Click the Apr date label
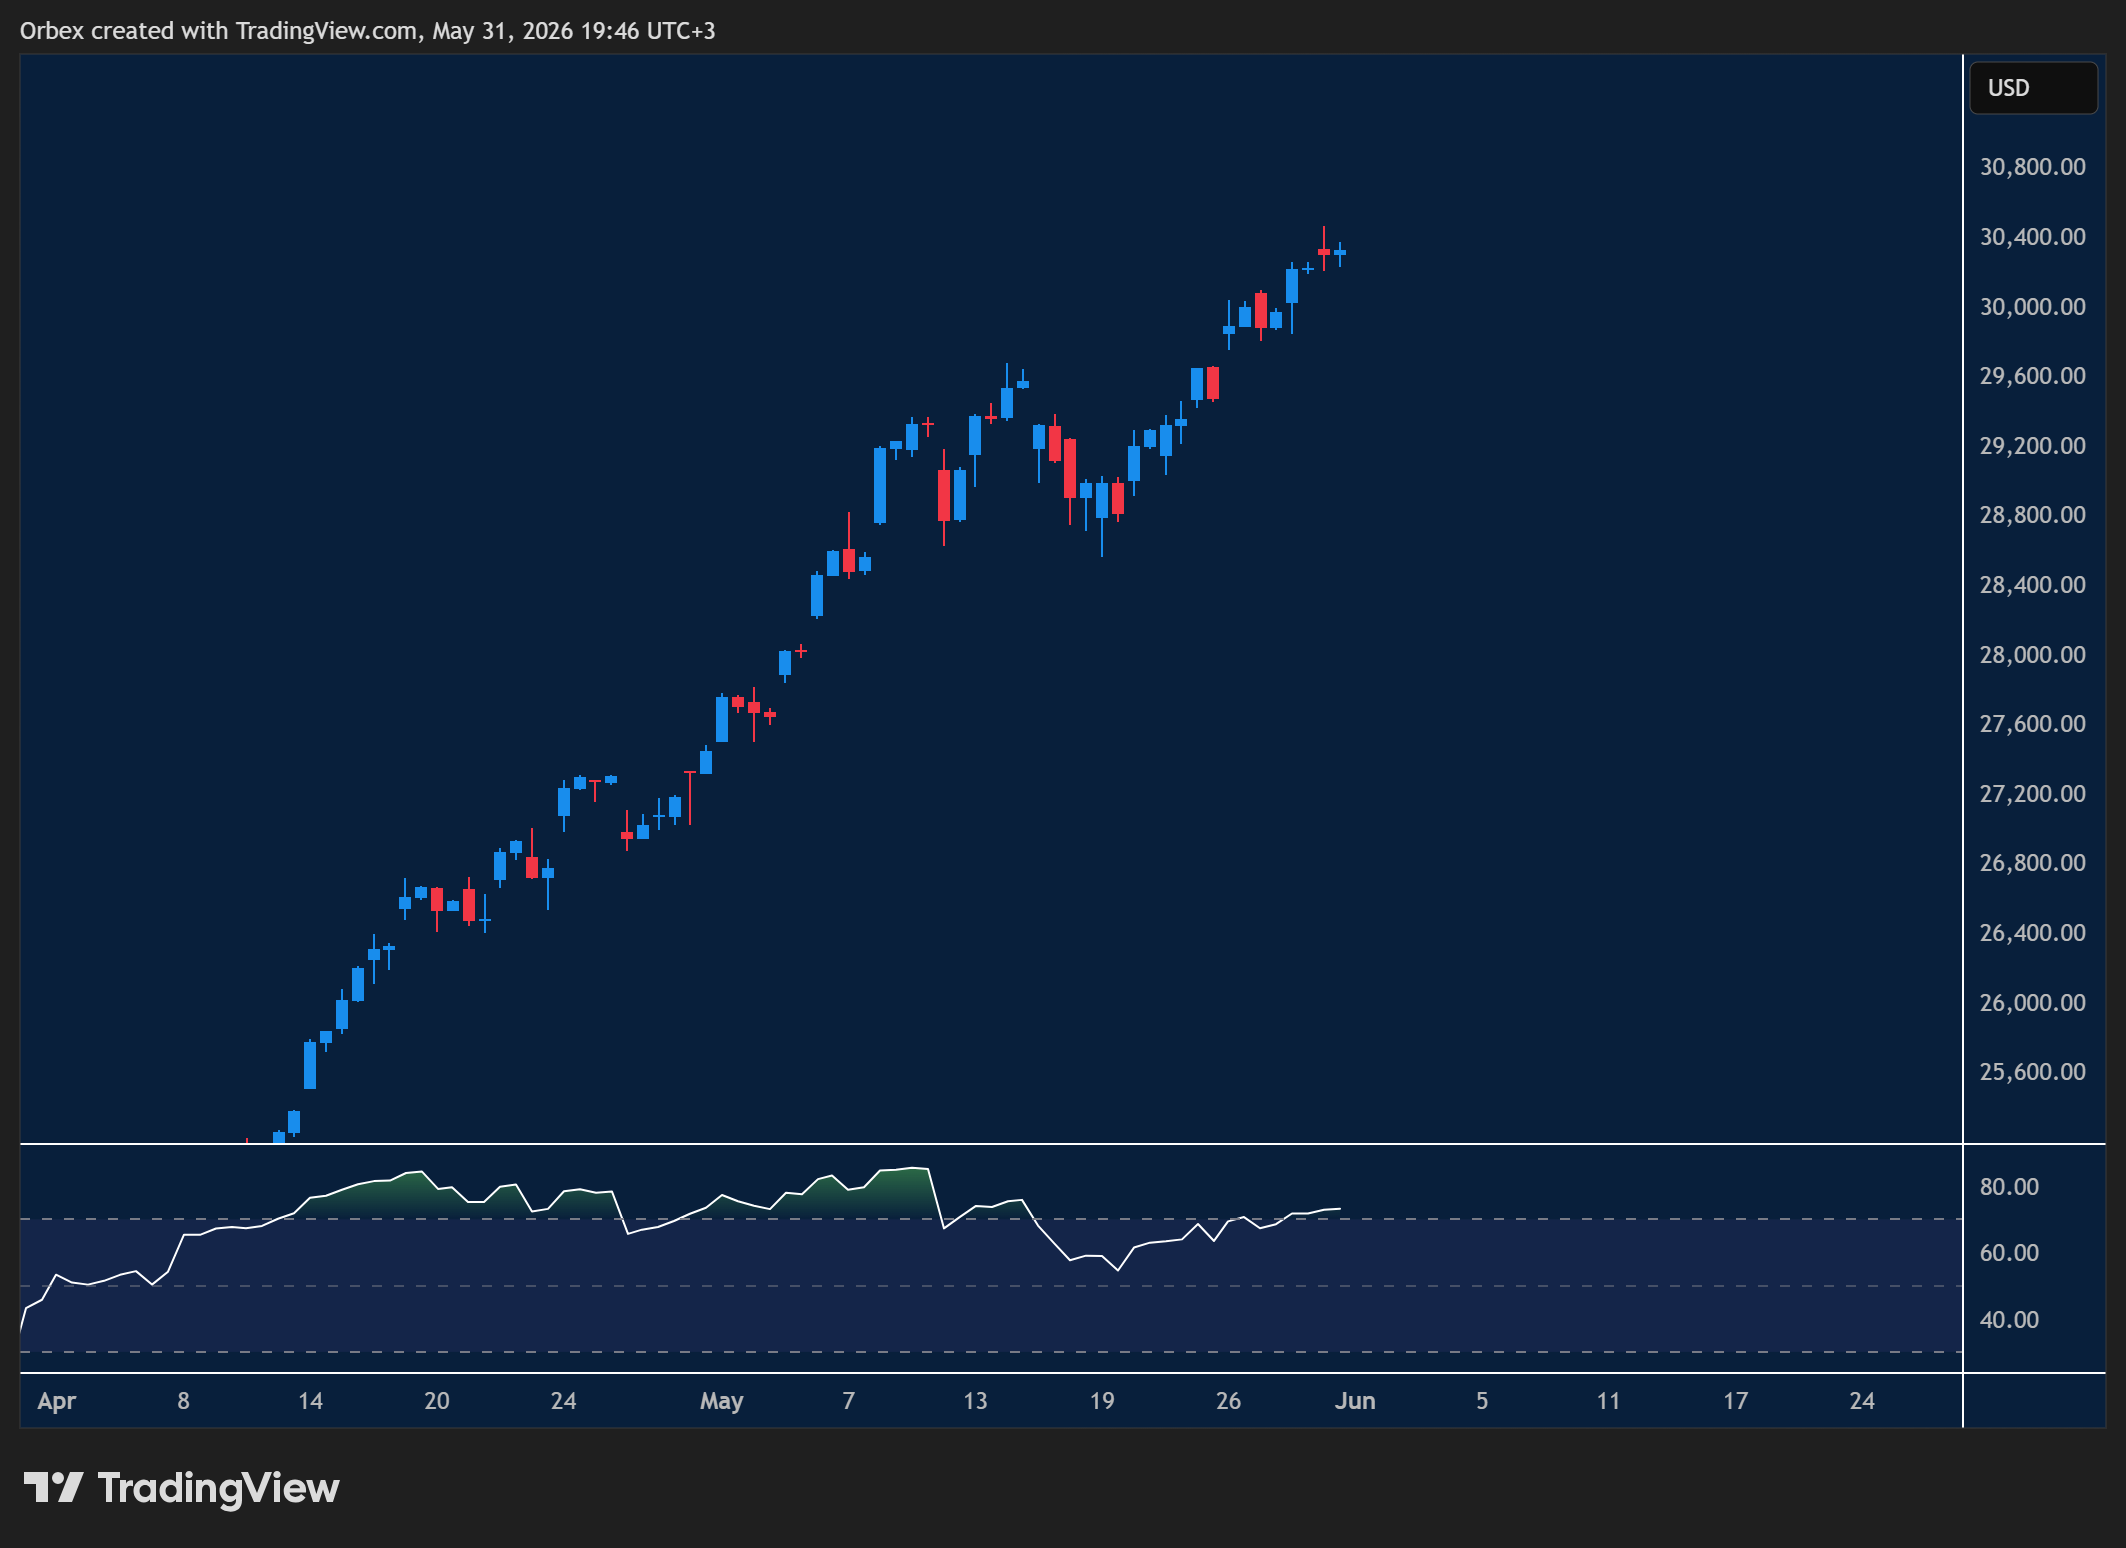 (x=57, y=1401)
